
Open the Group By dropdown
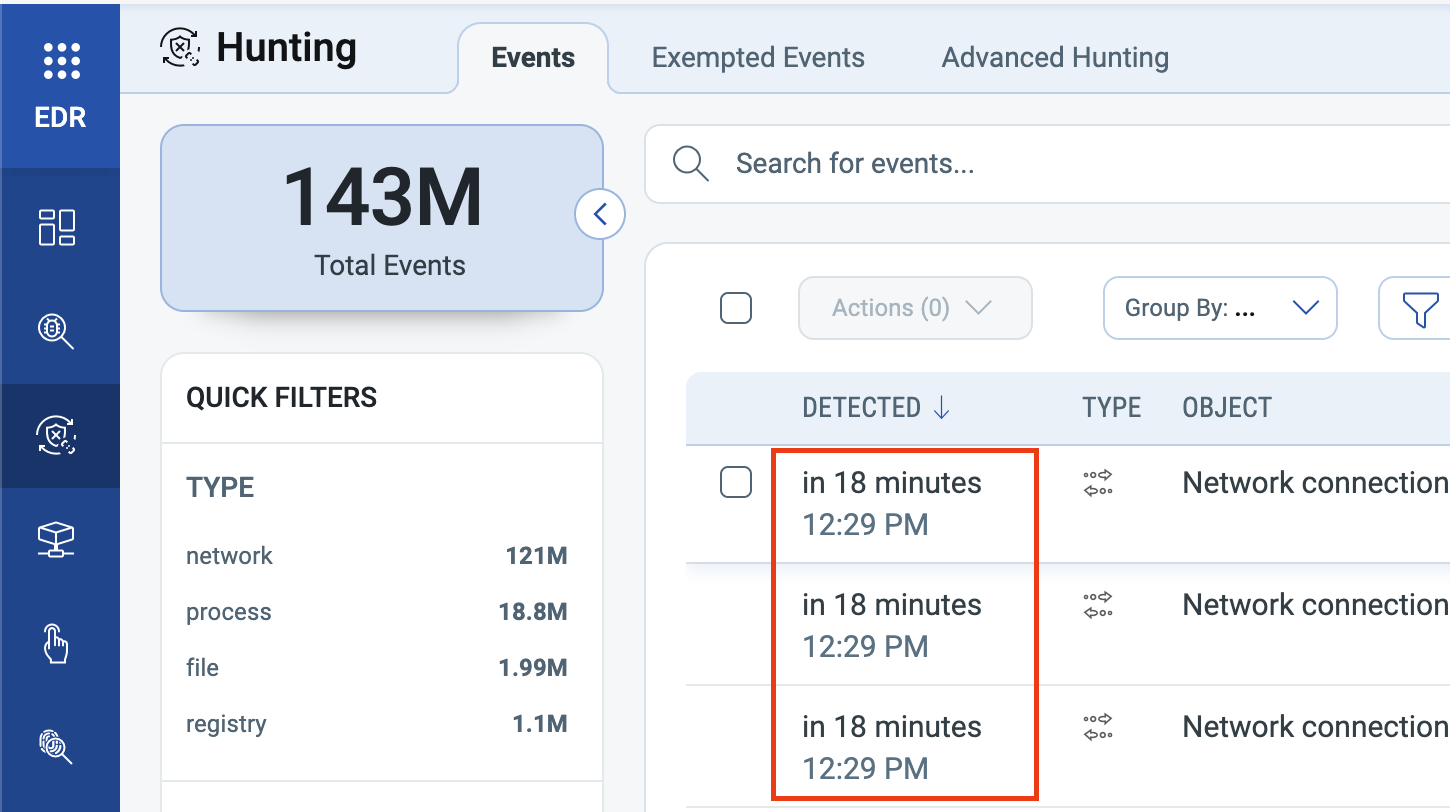coord(1220,308)
